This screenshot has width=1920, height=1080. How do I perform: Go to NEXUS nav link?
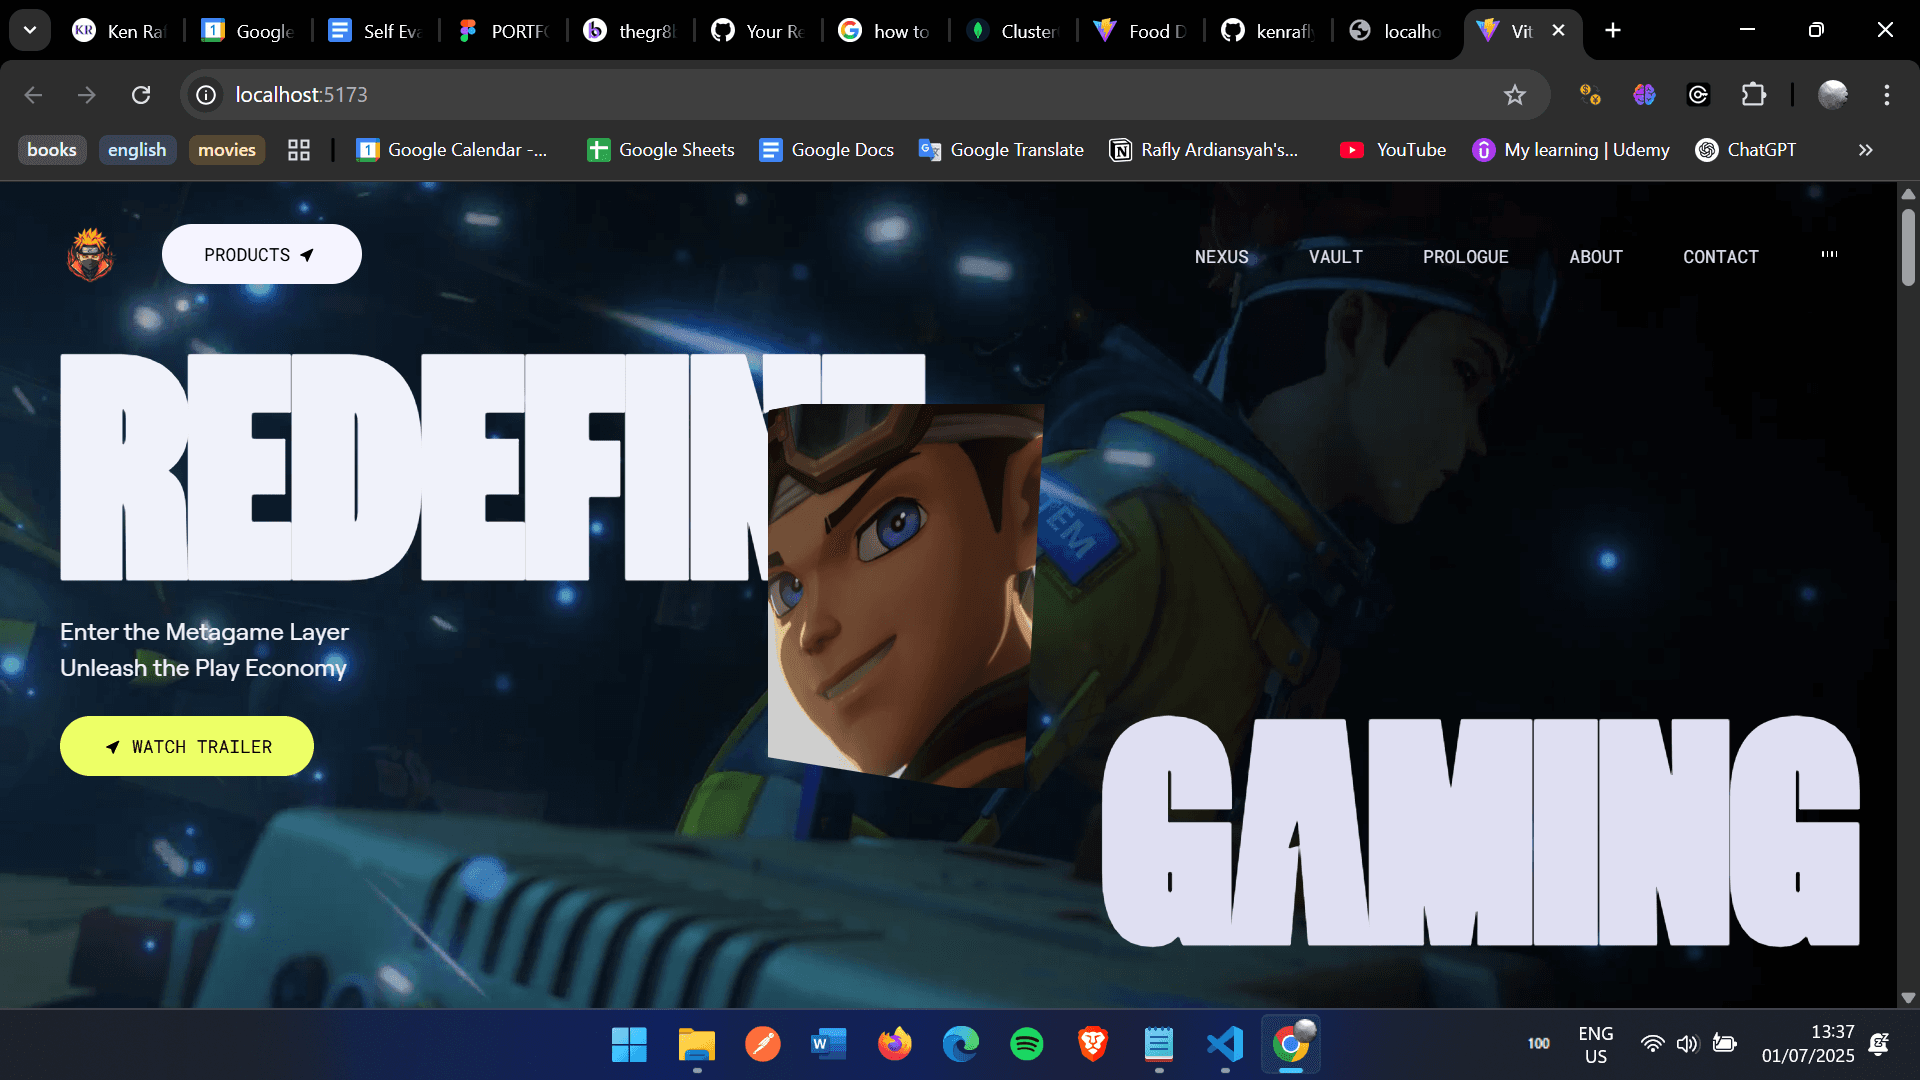(1221, 257)
